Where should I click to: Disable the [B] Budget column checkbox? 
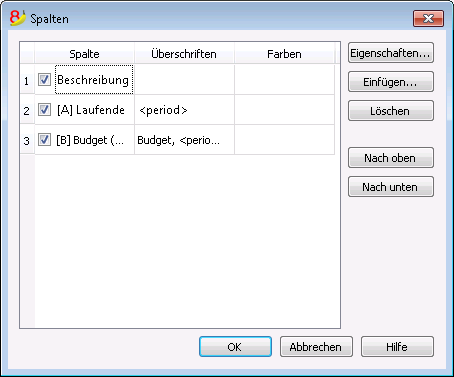coord(44,140)
